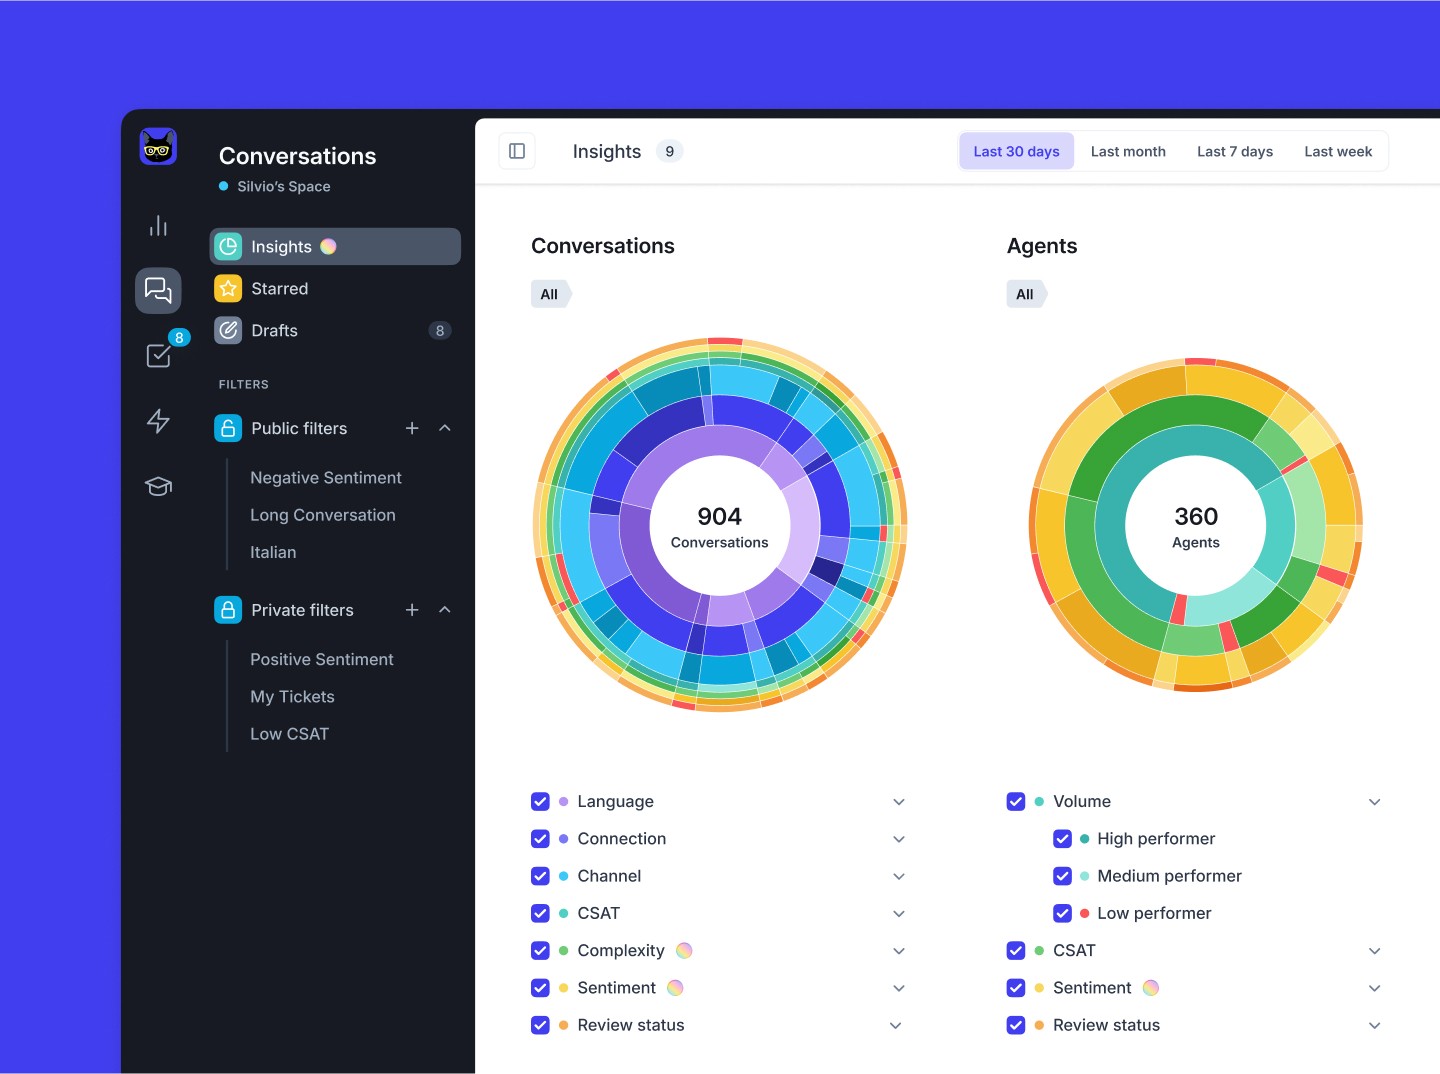Uncheck the Channel checkbox
The image size is (1440, 1074).
[x=540, y=876]
